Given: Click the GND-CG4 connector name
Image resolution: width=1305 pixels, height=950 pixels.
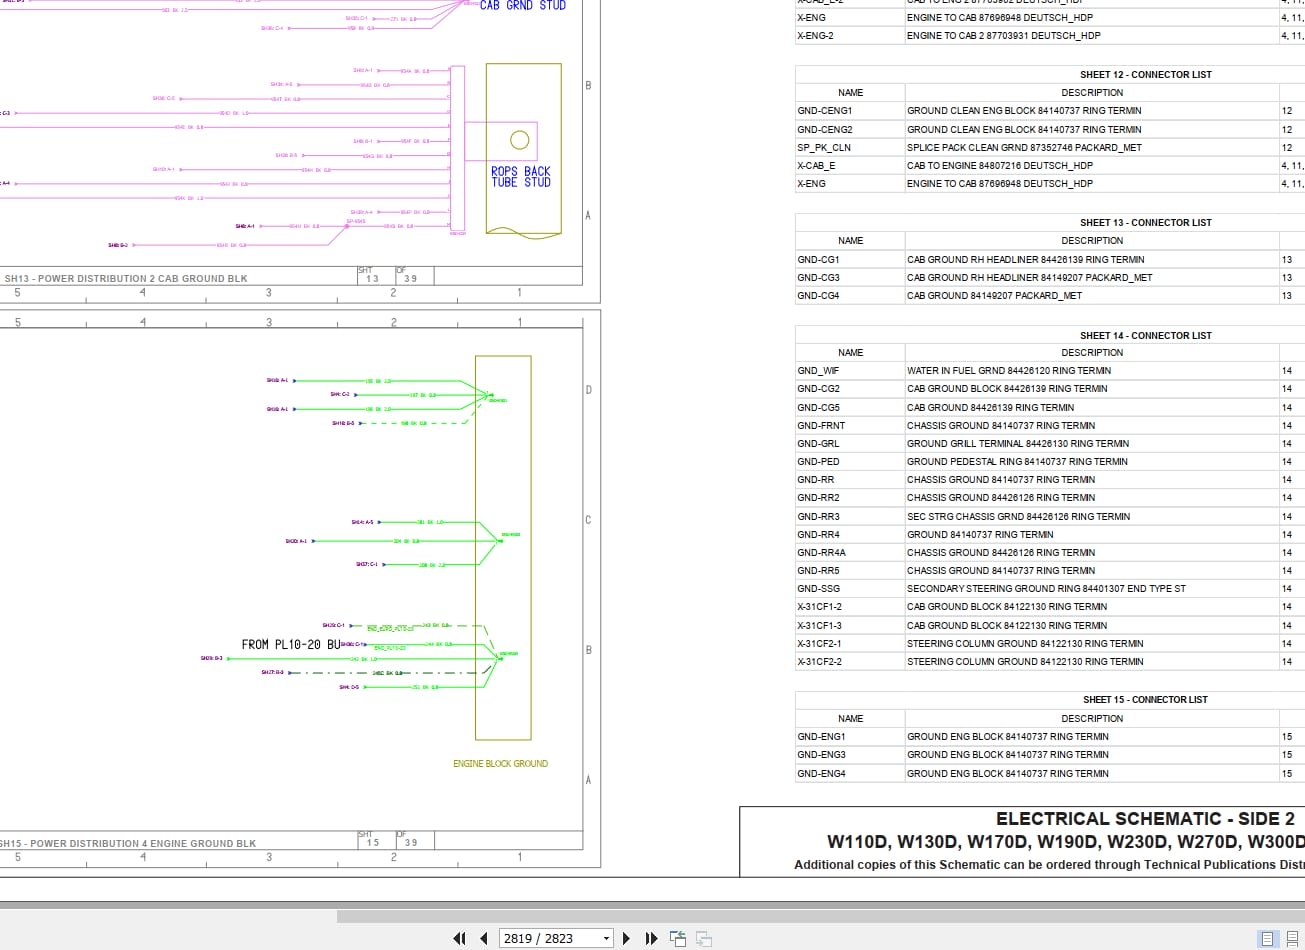Looking at the screenshot, I should (x=818, y=295).
